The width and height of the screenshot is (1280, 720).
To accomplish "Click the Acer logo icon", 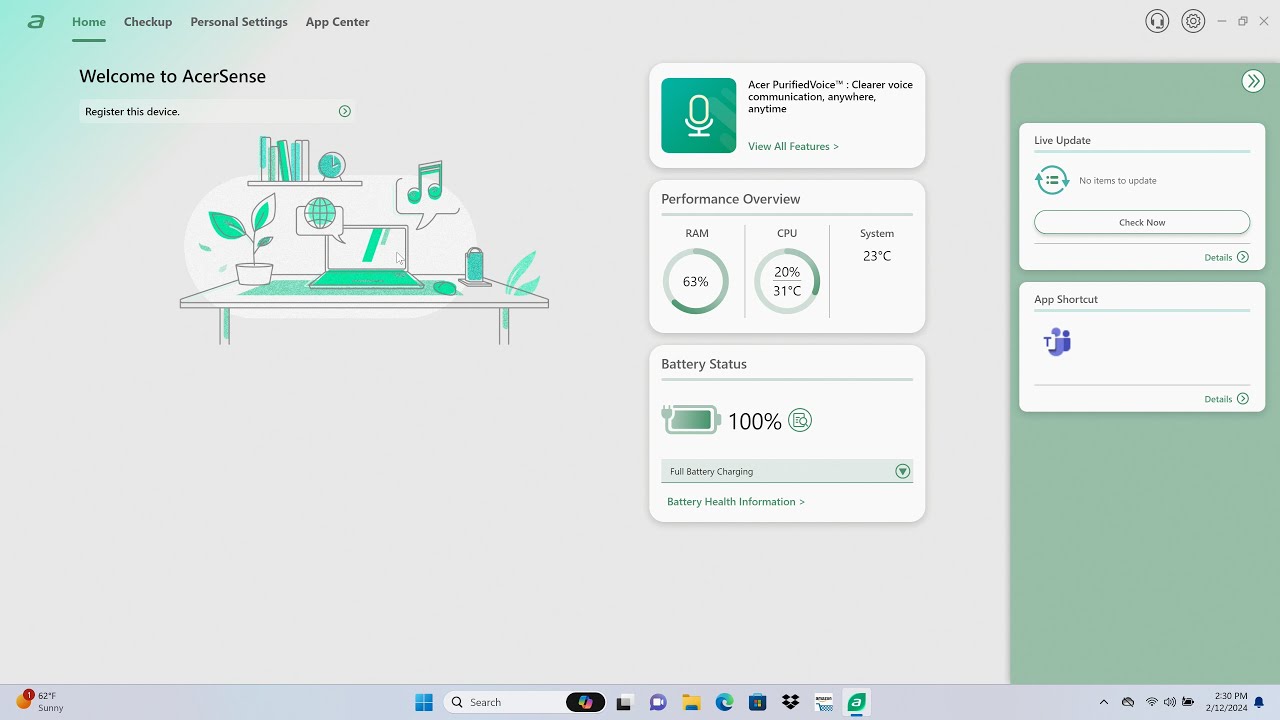I will point(36,22).
